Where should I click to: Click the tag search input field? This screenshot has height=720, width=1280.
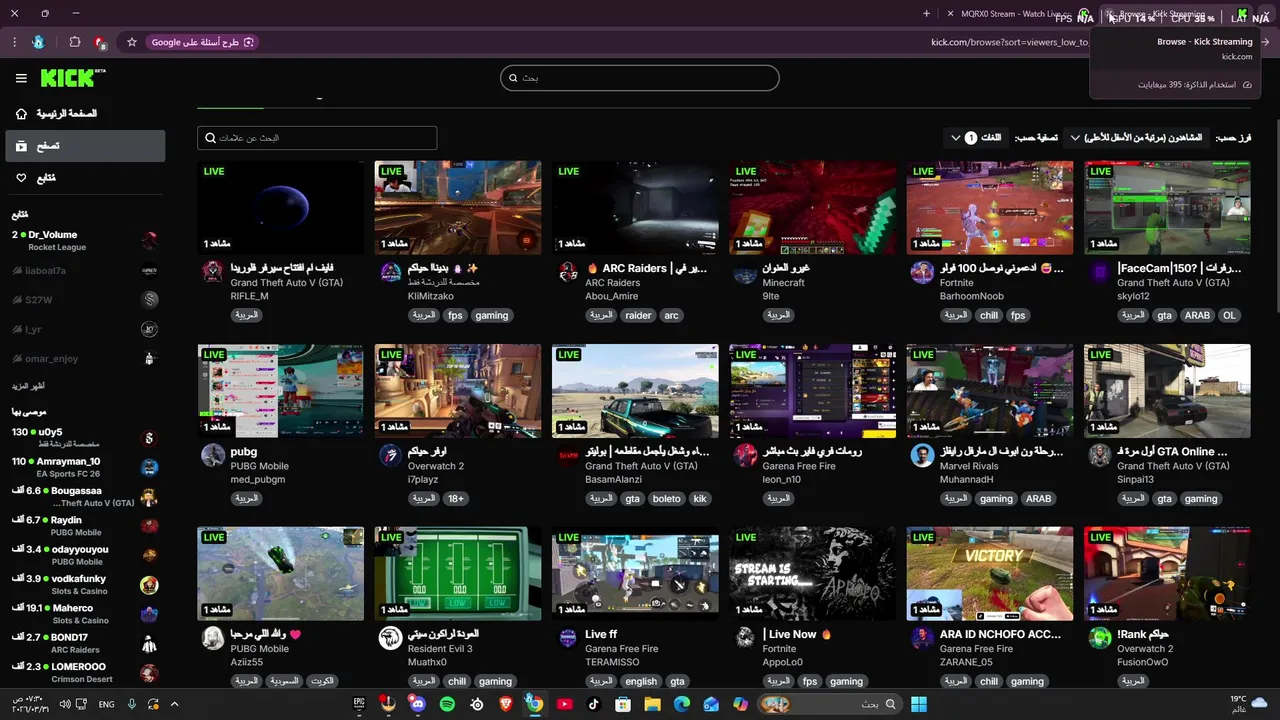317,138
